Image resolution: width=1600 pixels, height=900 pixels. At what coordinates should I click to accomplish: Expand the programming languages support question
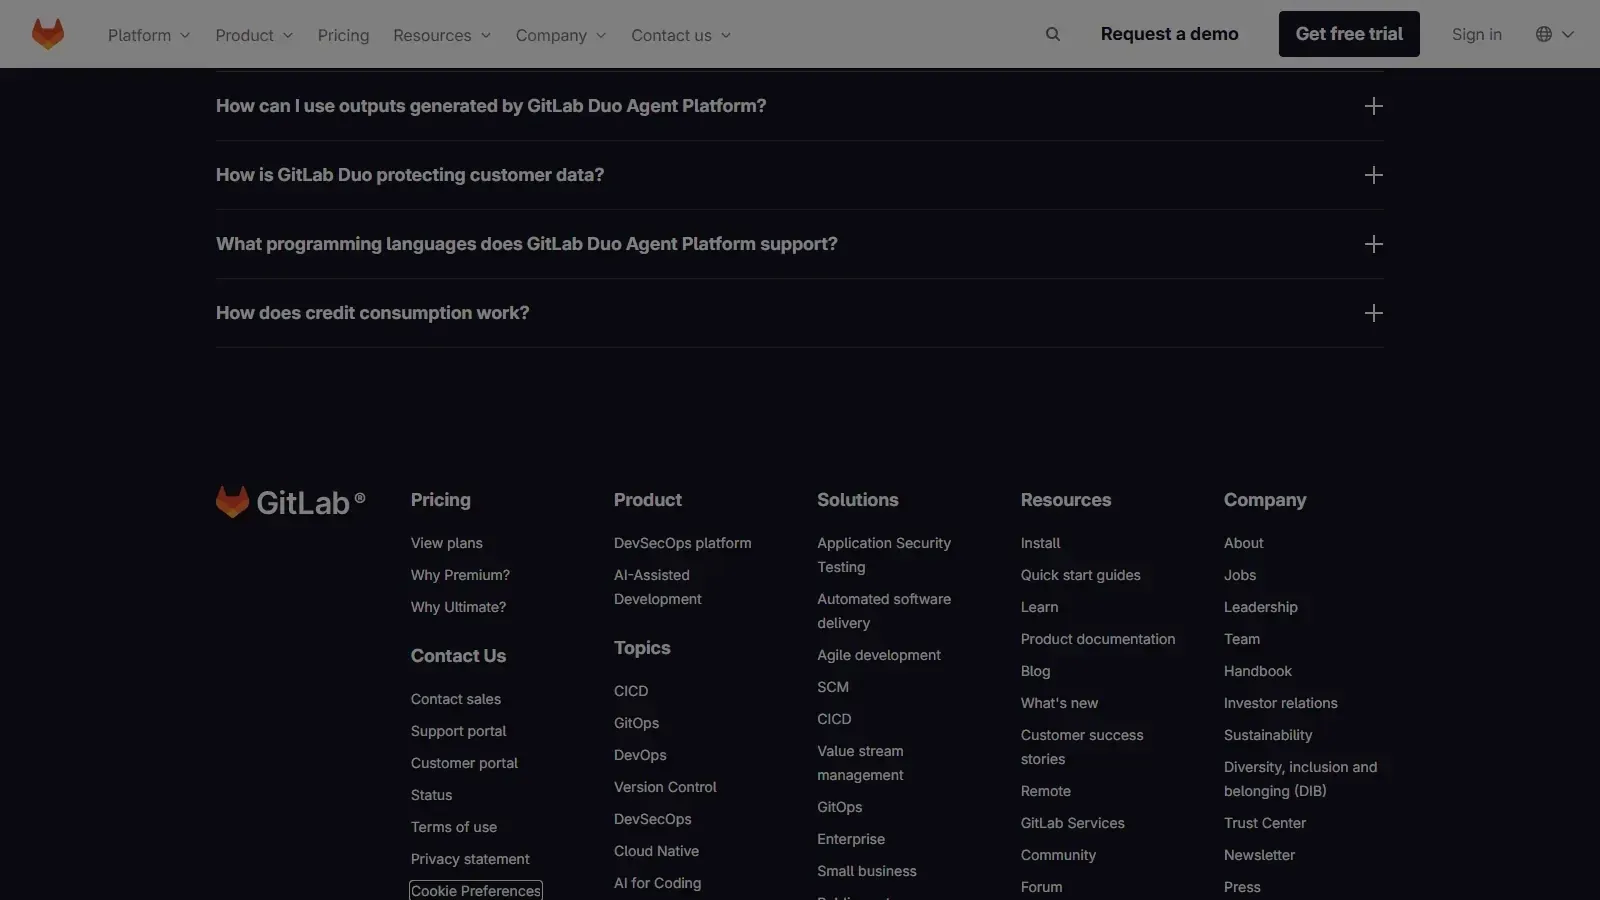click(x=800, y=244)
